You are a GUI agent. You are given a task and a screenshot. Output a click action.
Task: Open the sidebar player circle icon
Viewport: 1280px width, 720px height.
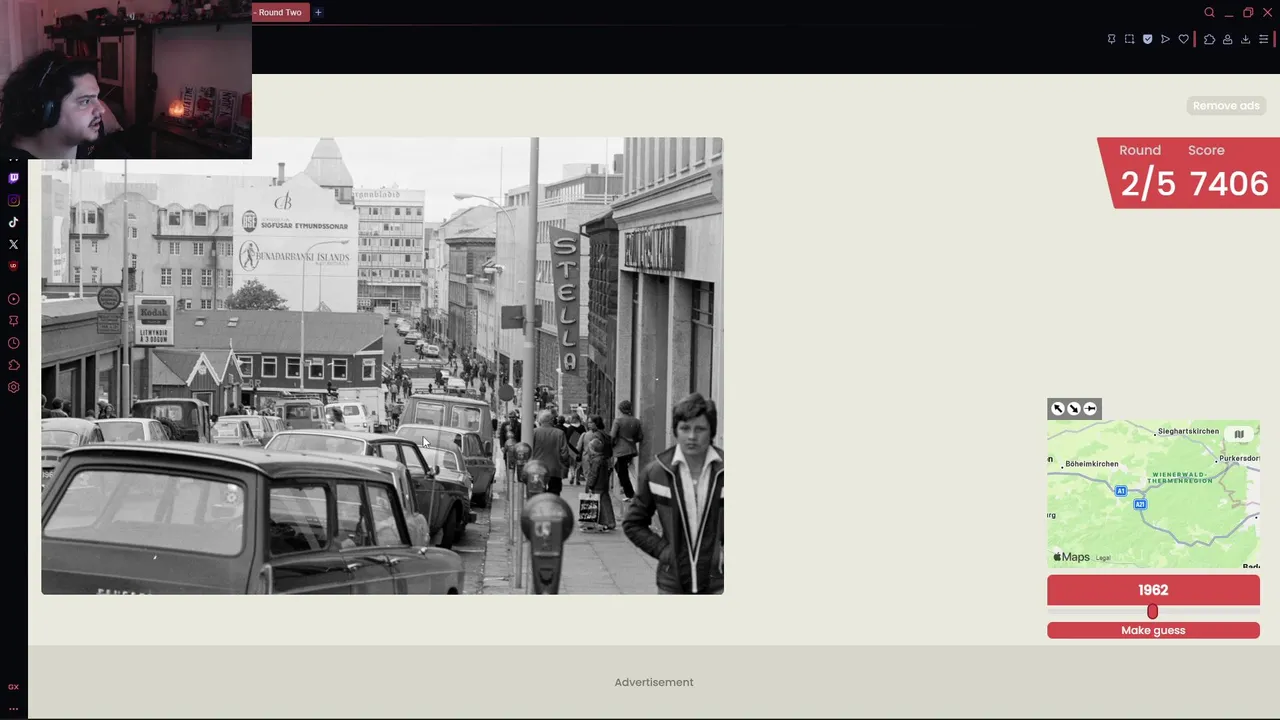pos(13,299)
